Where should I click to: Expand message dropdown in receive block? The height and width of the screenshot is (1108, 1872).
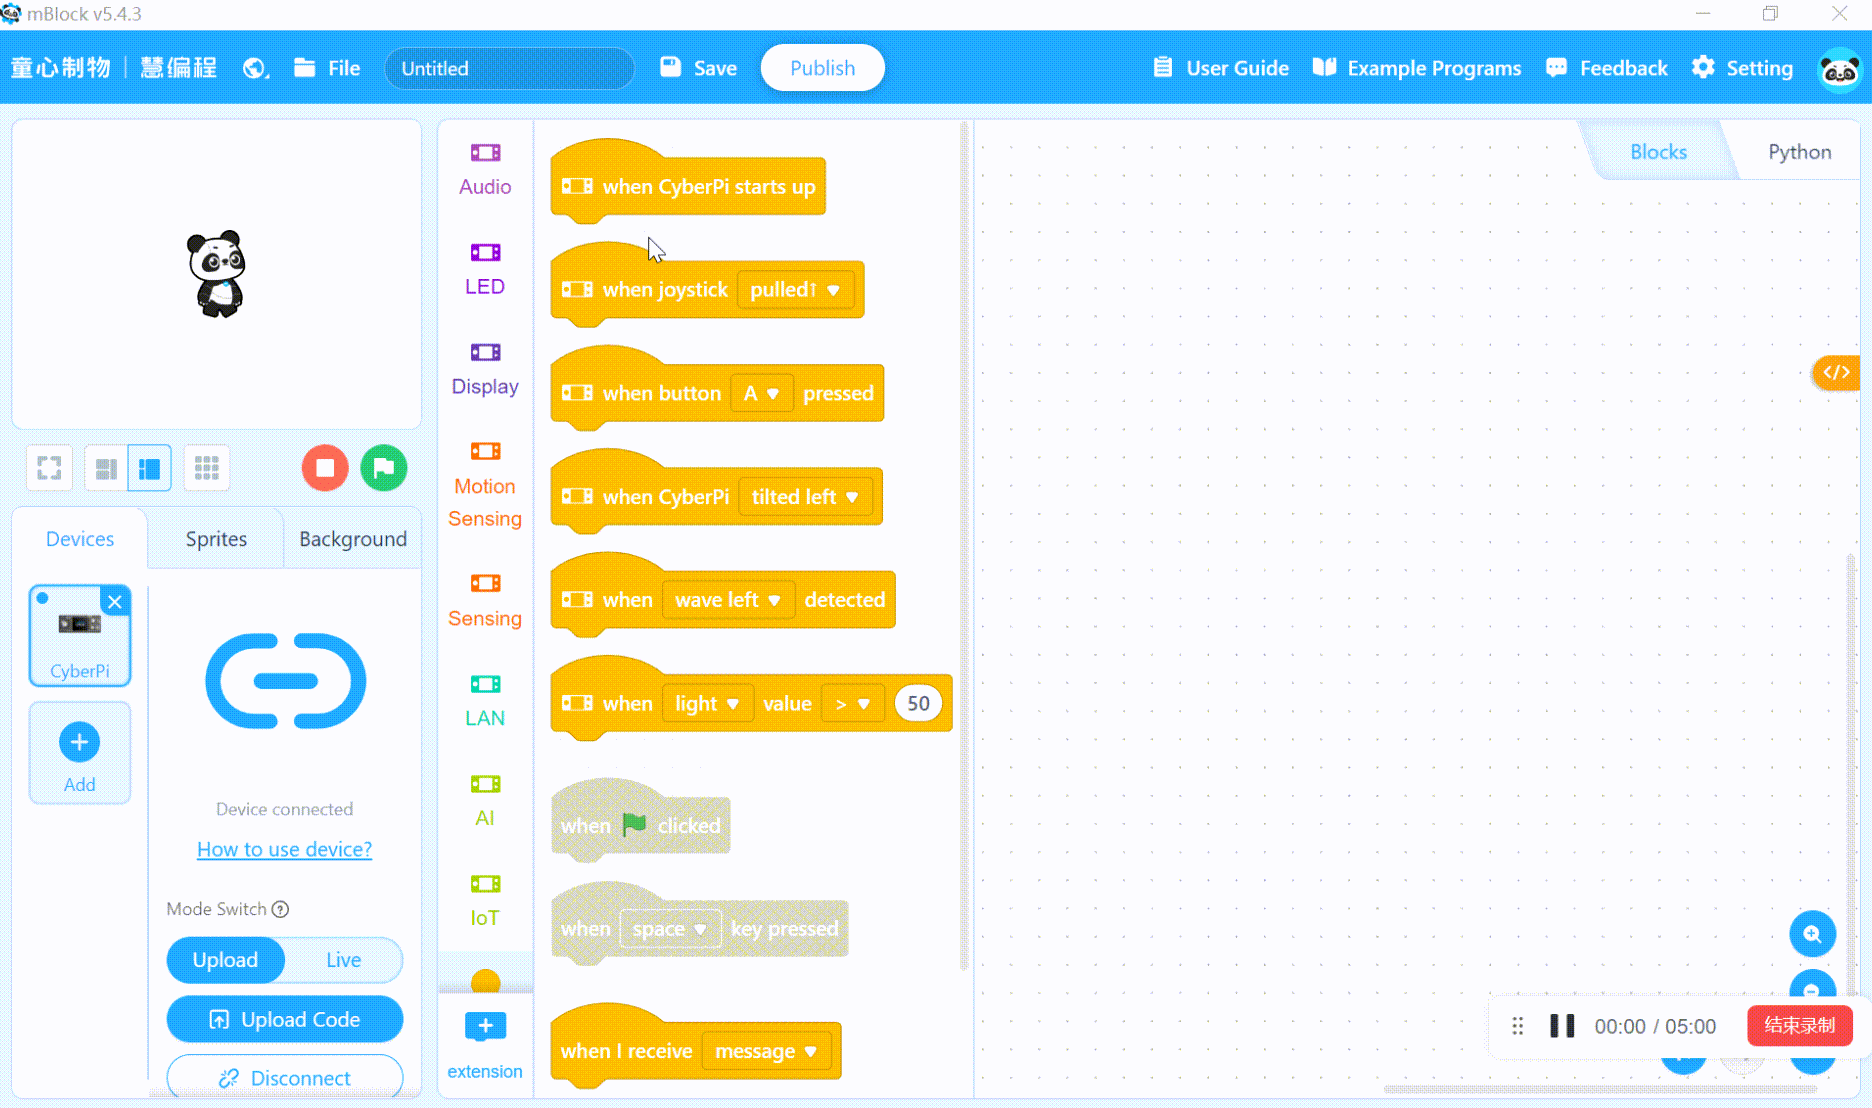point(766,1051)
